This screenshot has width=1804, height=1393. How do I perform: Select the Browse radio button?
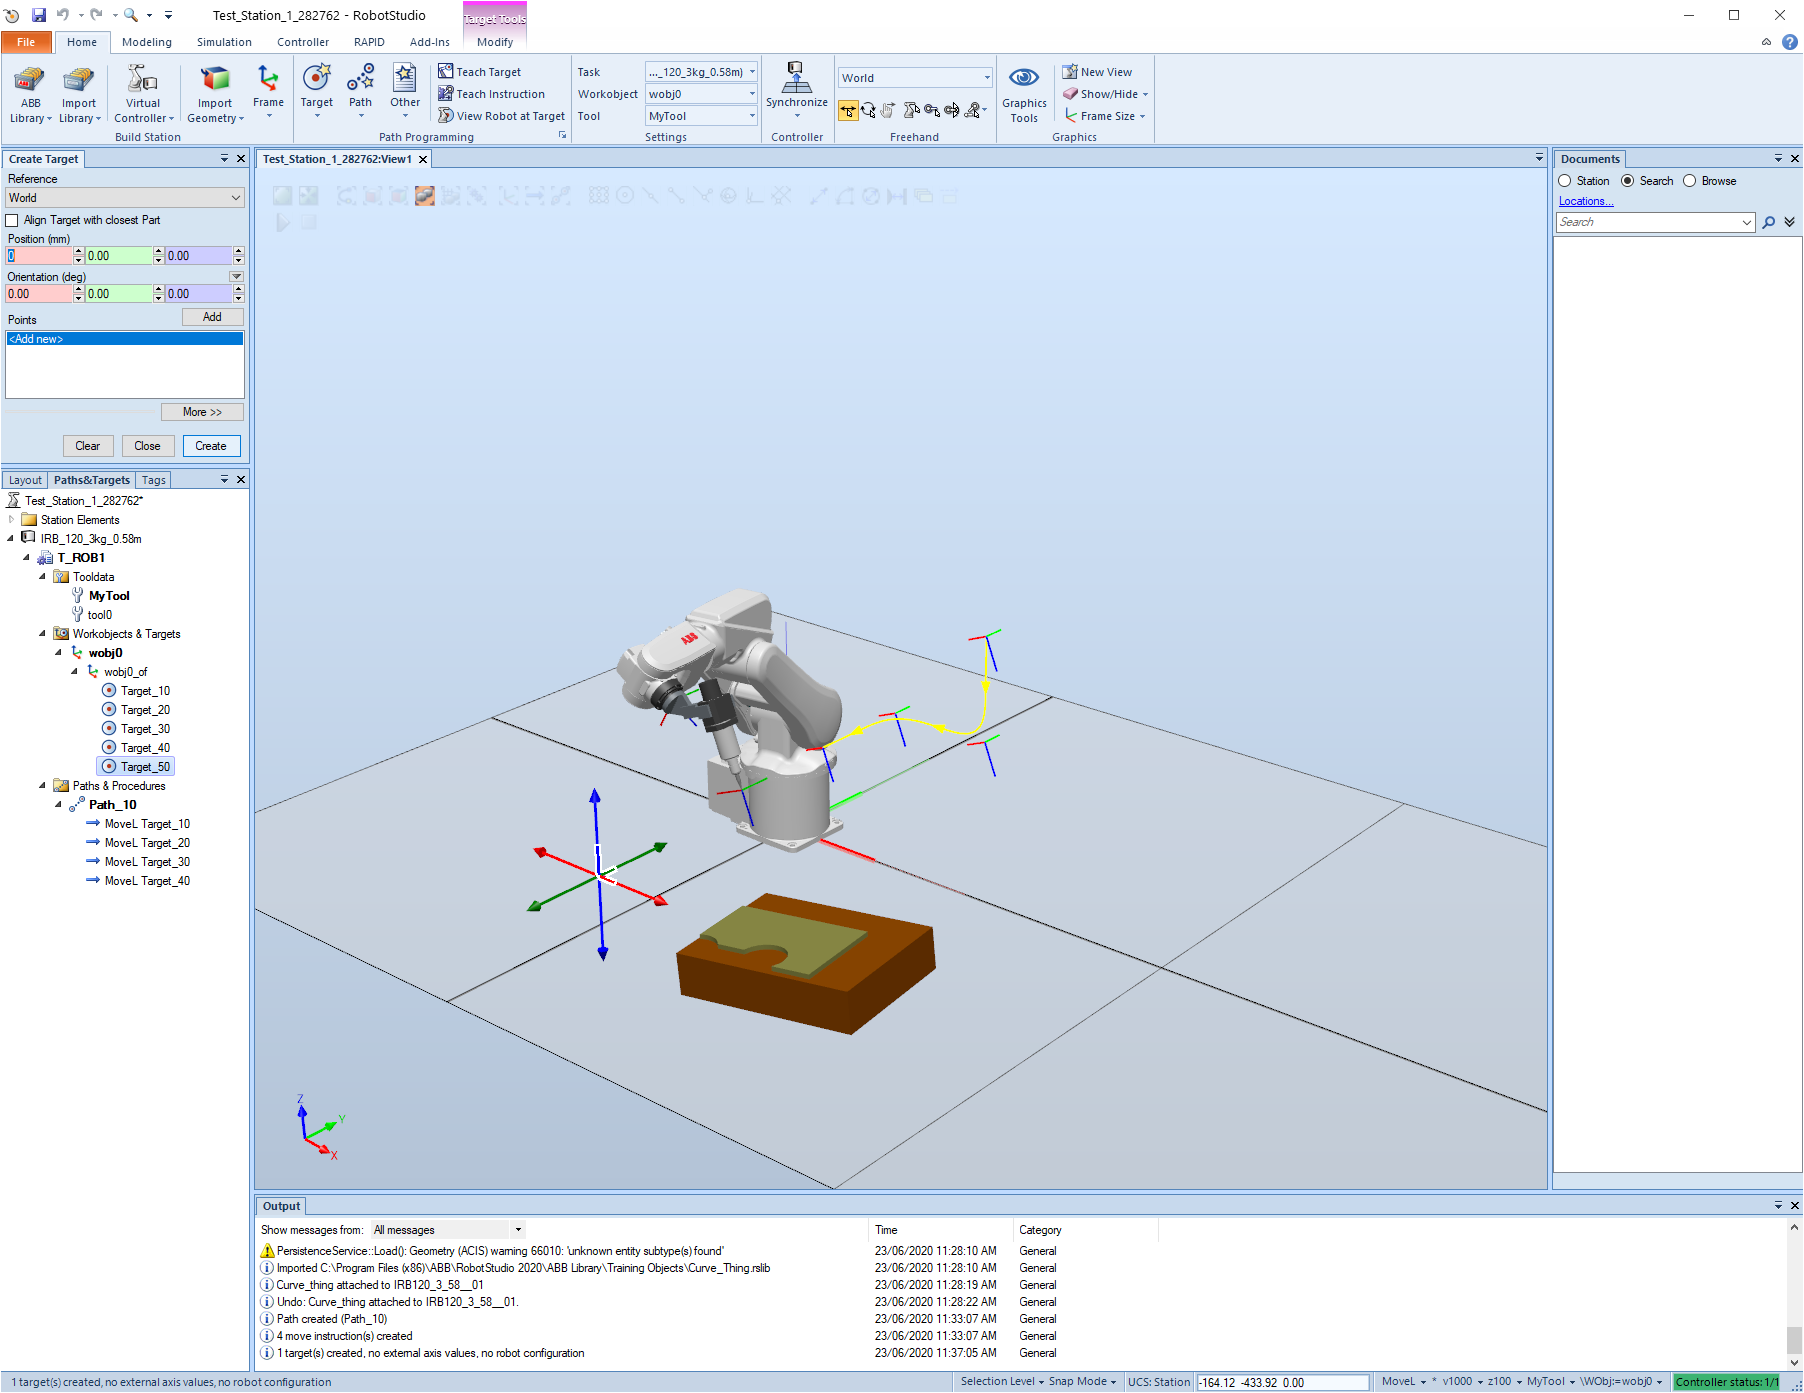[1690, 181]
